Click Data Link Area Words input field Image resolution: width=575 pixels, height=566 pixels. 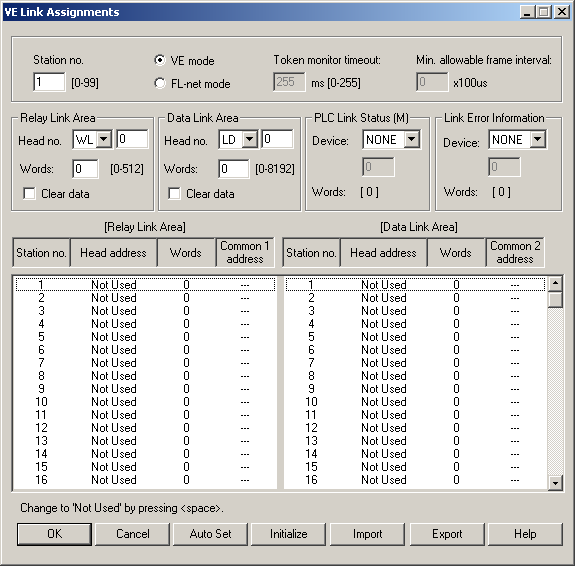[234, 169]
